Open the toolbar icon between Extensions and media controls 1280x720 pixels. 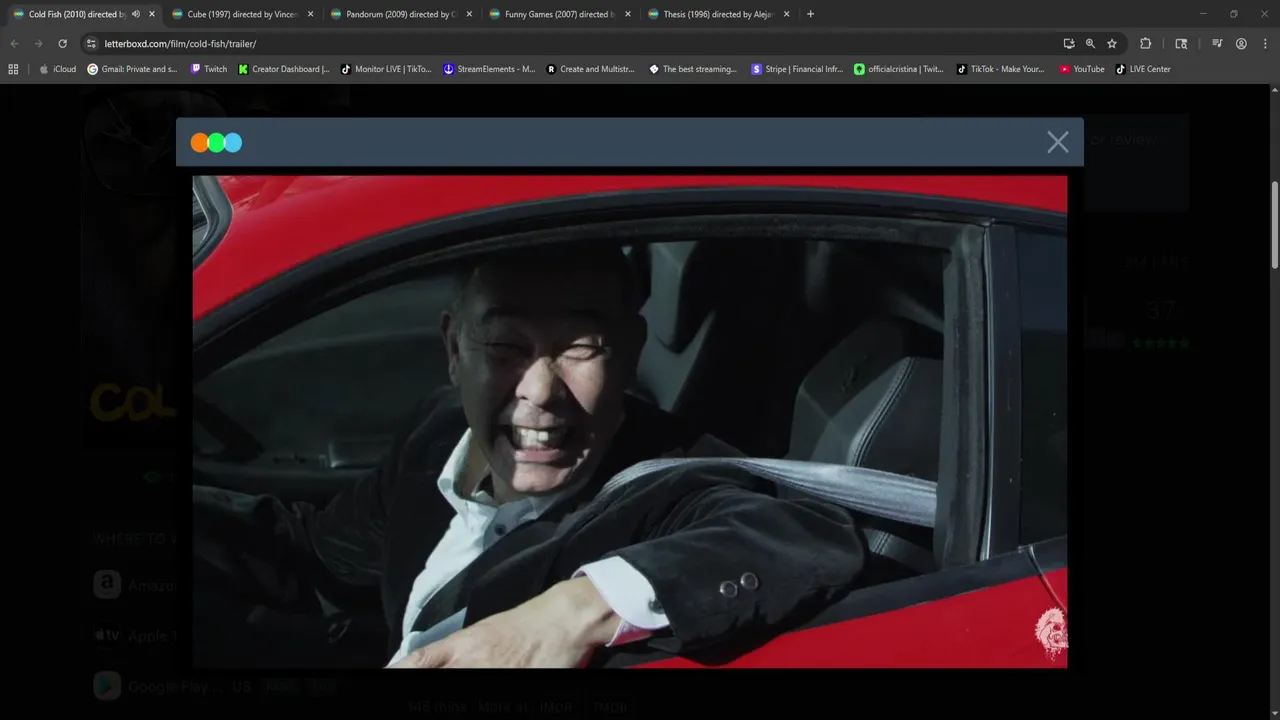[x=1181, y=44]
